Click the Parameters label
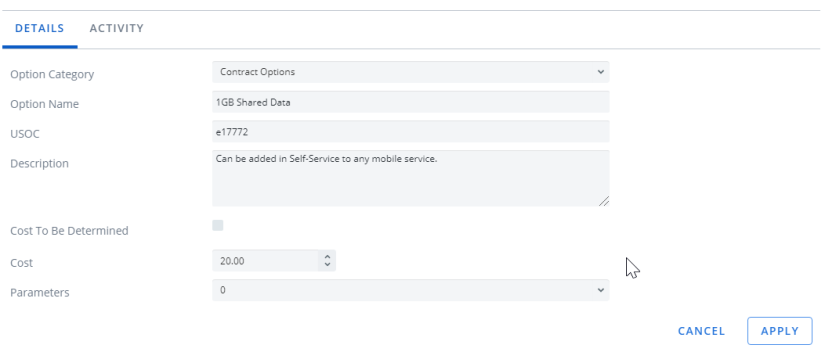The width and height of the screenshot is (825, 363). click(40, 293)
